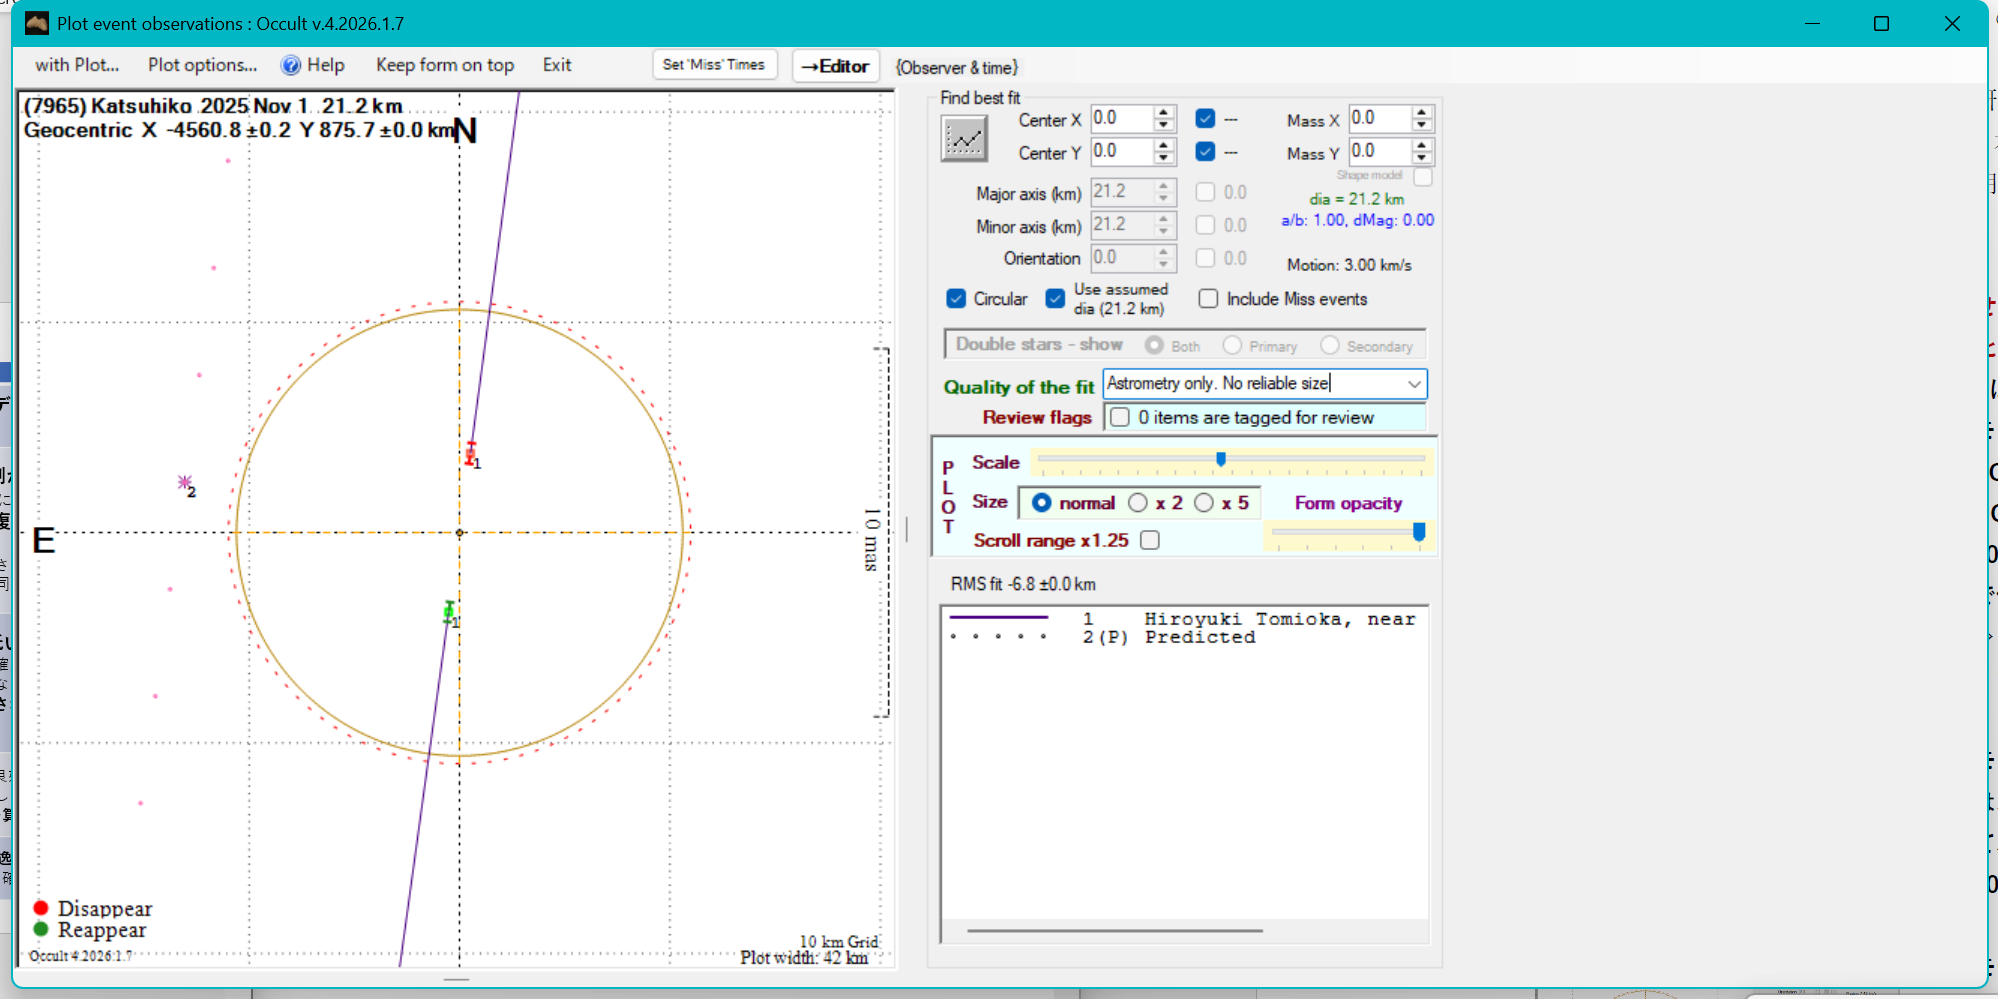Click the Scale slider handle
This screenshot has height=999, width=1998.
pos(1221,459)
